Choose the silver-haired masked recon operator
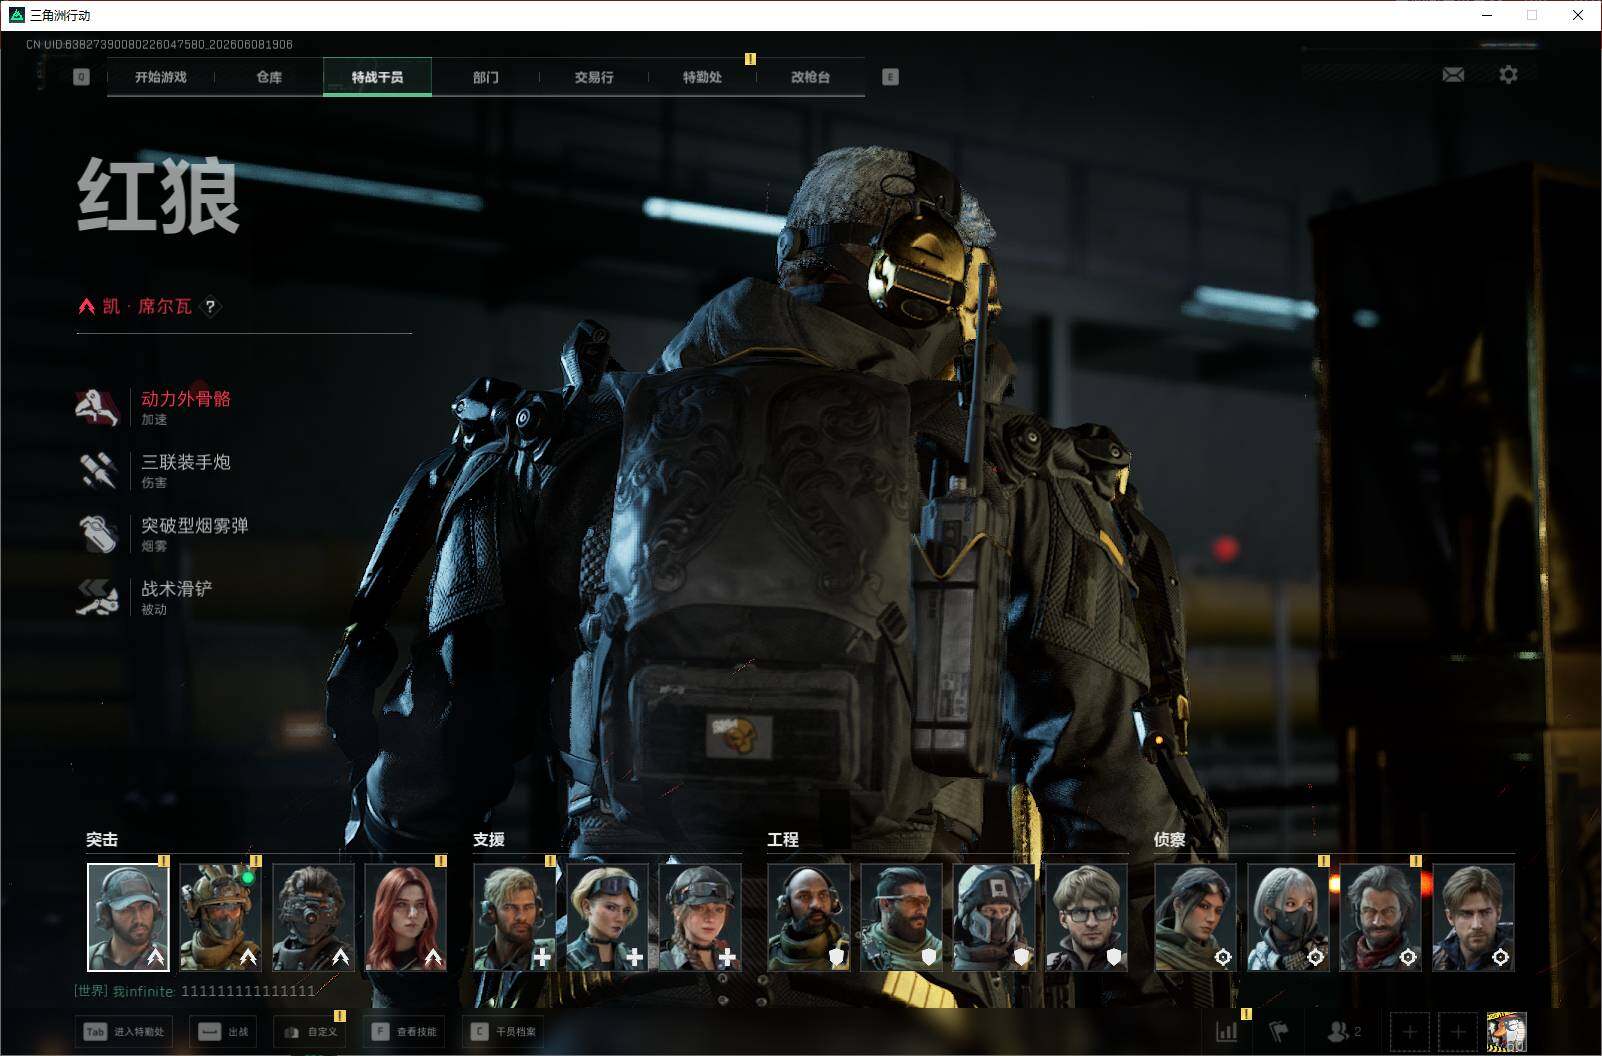 [x=1288, y=917]
